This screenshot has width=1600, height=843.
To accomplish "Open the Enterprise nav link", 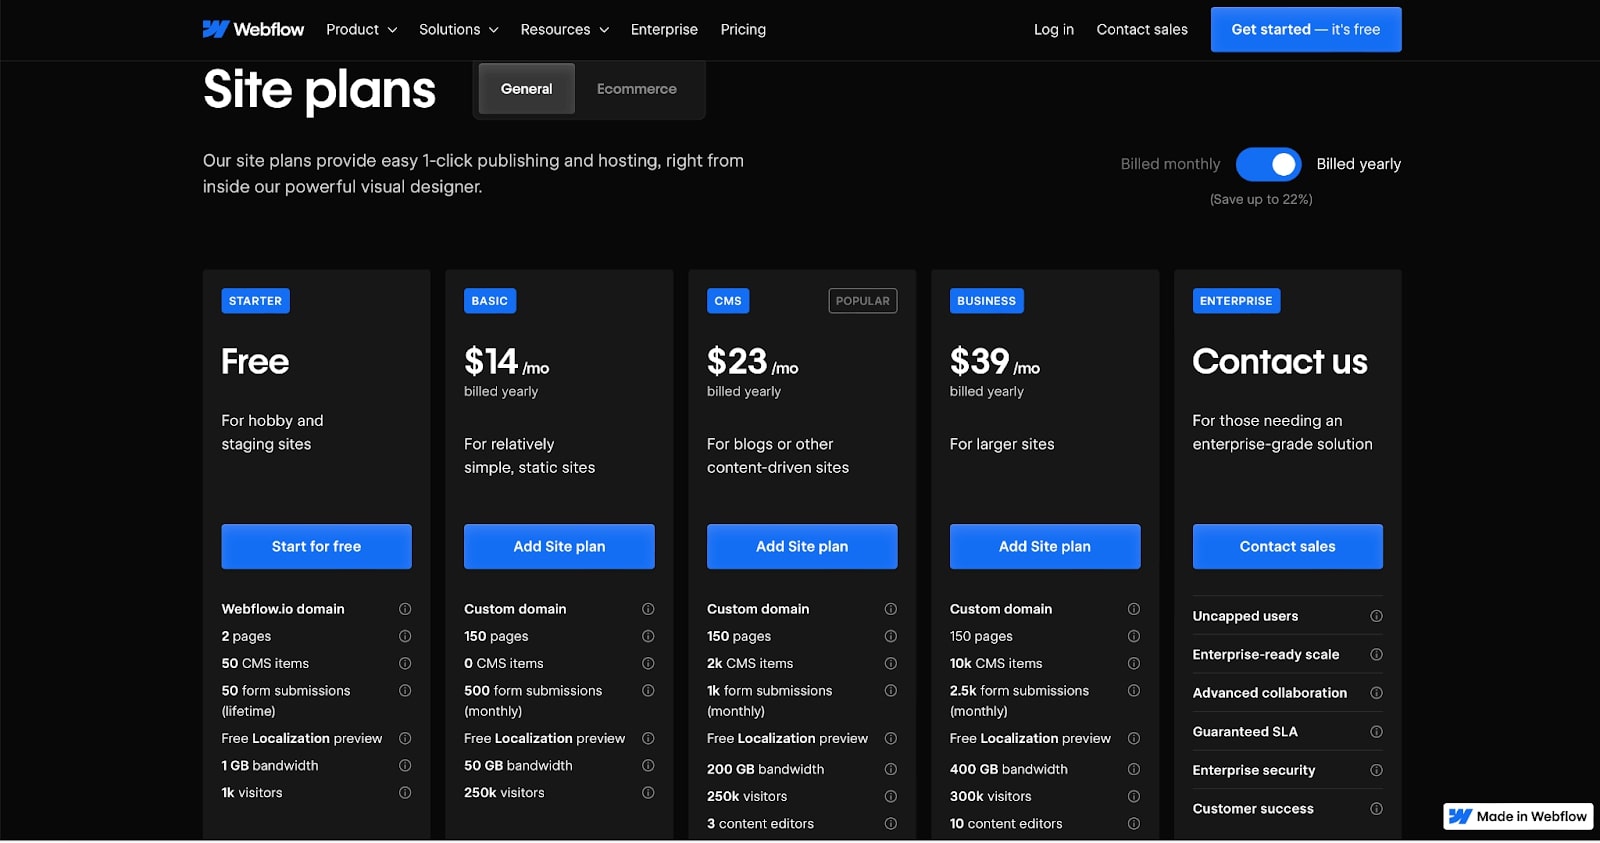I will click(664, 29).
